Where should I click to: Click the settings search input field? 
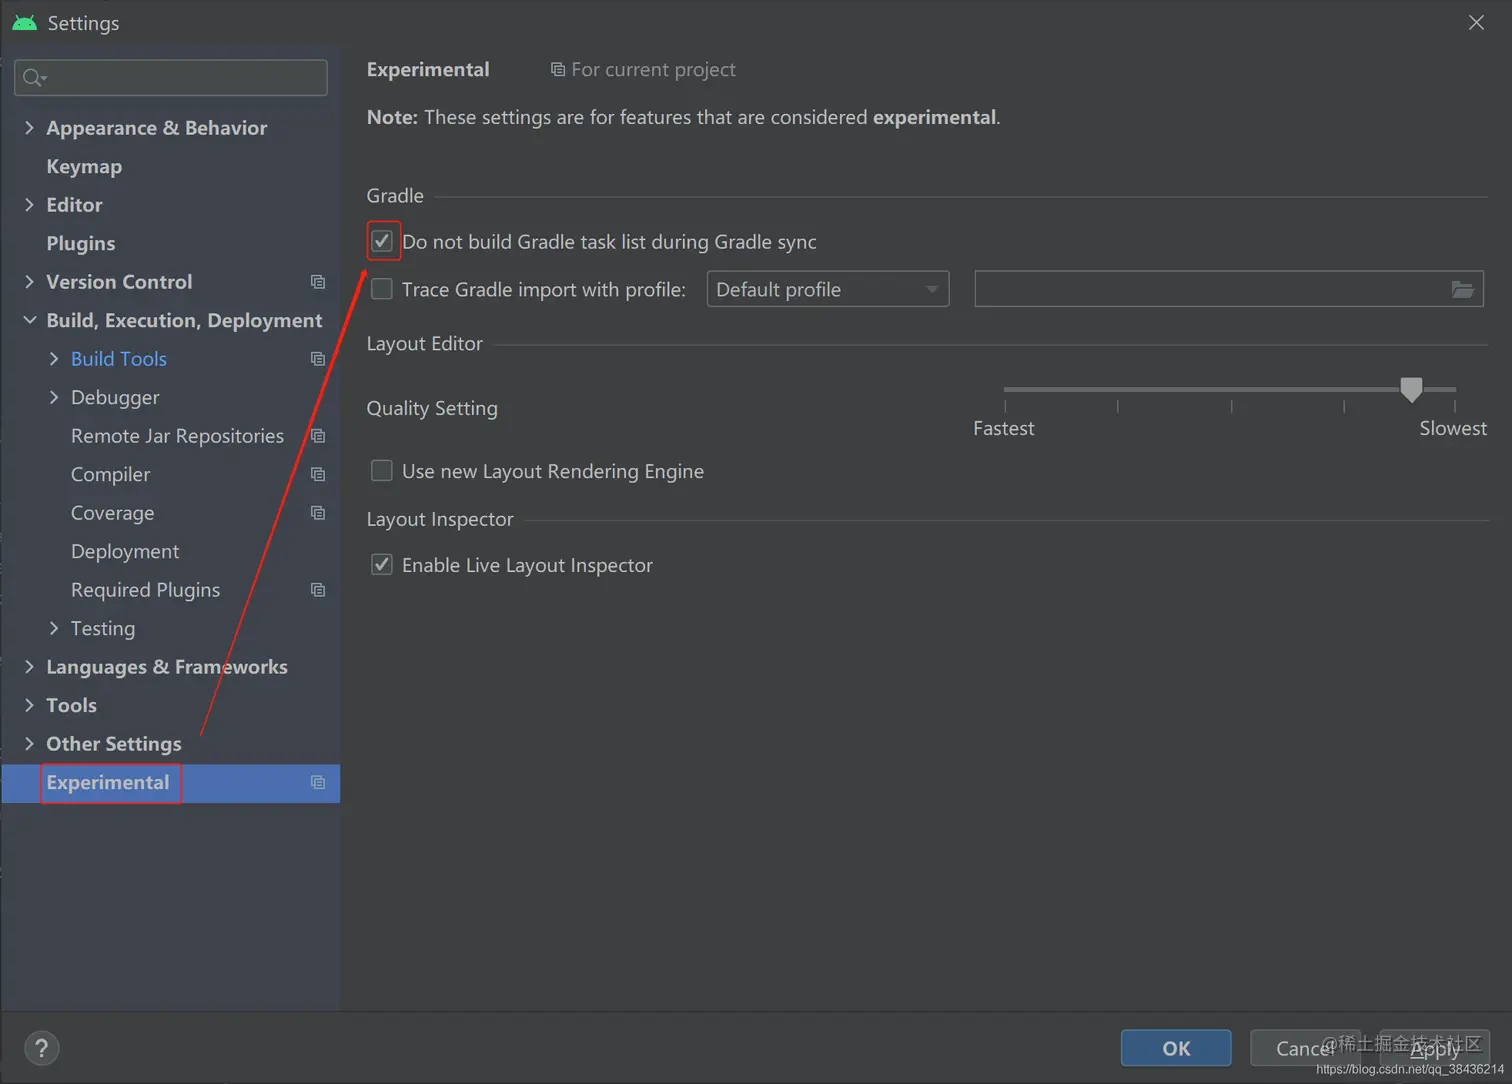(x=171, y=78)
